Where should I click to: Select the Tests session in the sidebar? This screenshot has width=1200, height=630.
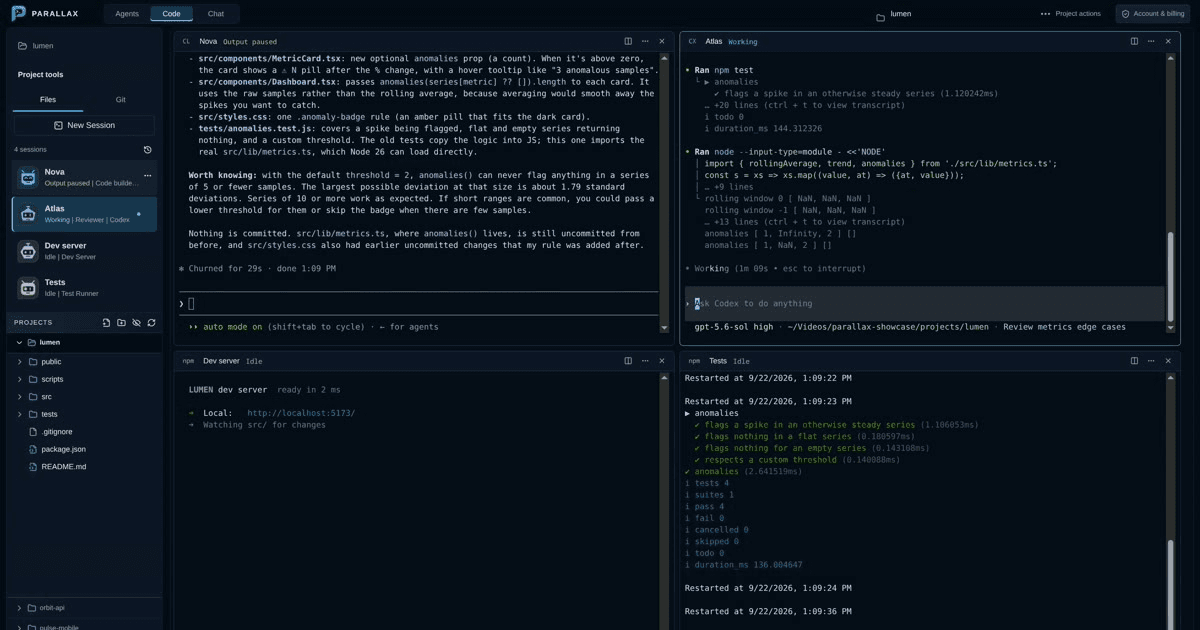point(85,288)
